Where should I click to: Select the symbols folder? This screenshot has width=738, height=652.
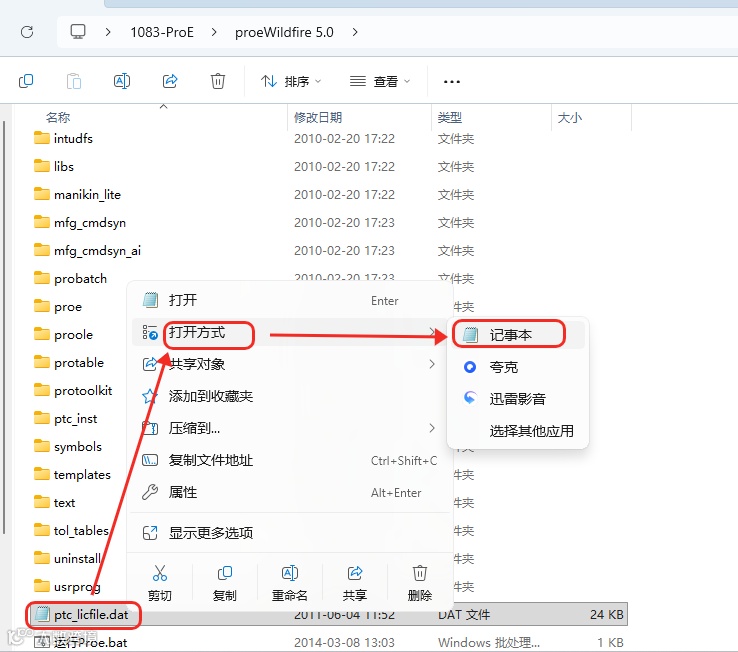(68, 446)
